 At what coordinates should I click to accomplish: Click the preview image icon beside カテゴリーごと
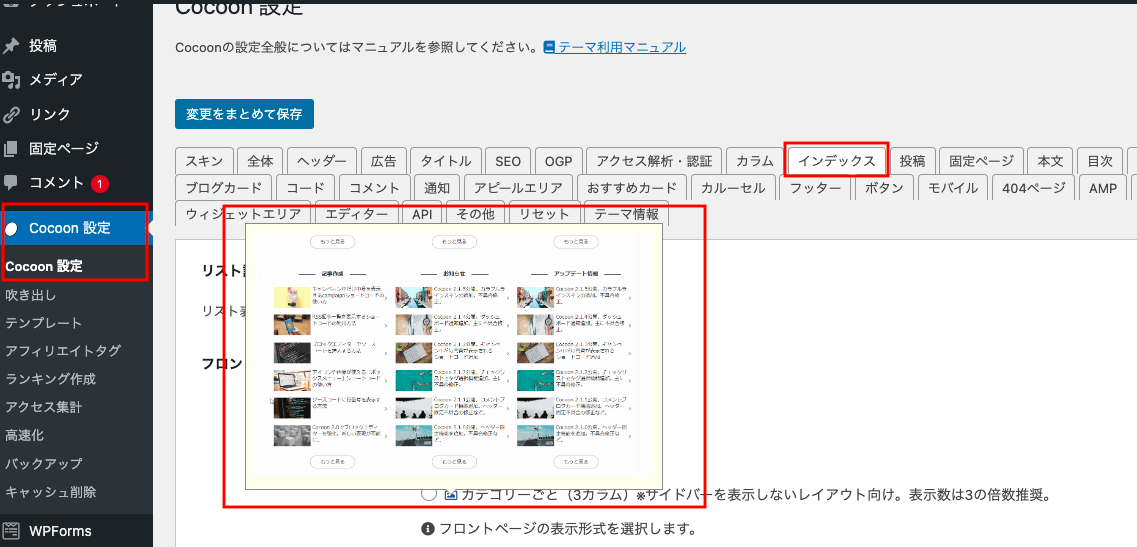click(450, 494)
